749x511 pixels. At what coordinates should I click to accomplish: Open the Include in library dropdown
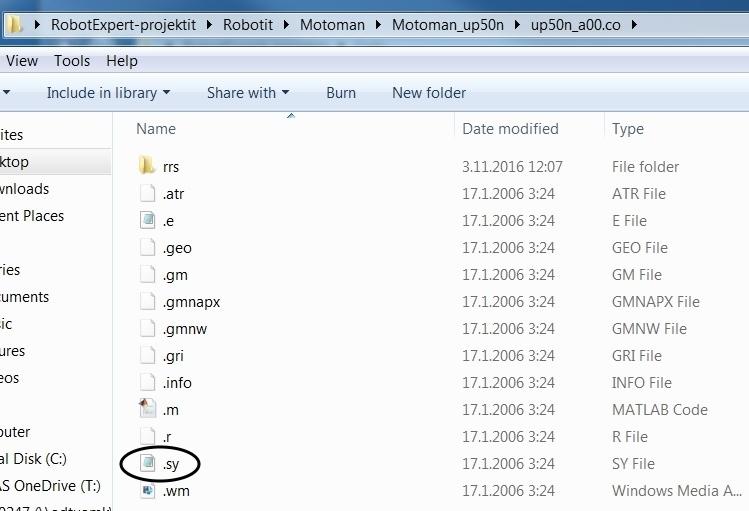pos(108,93)
